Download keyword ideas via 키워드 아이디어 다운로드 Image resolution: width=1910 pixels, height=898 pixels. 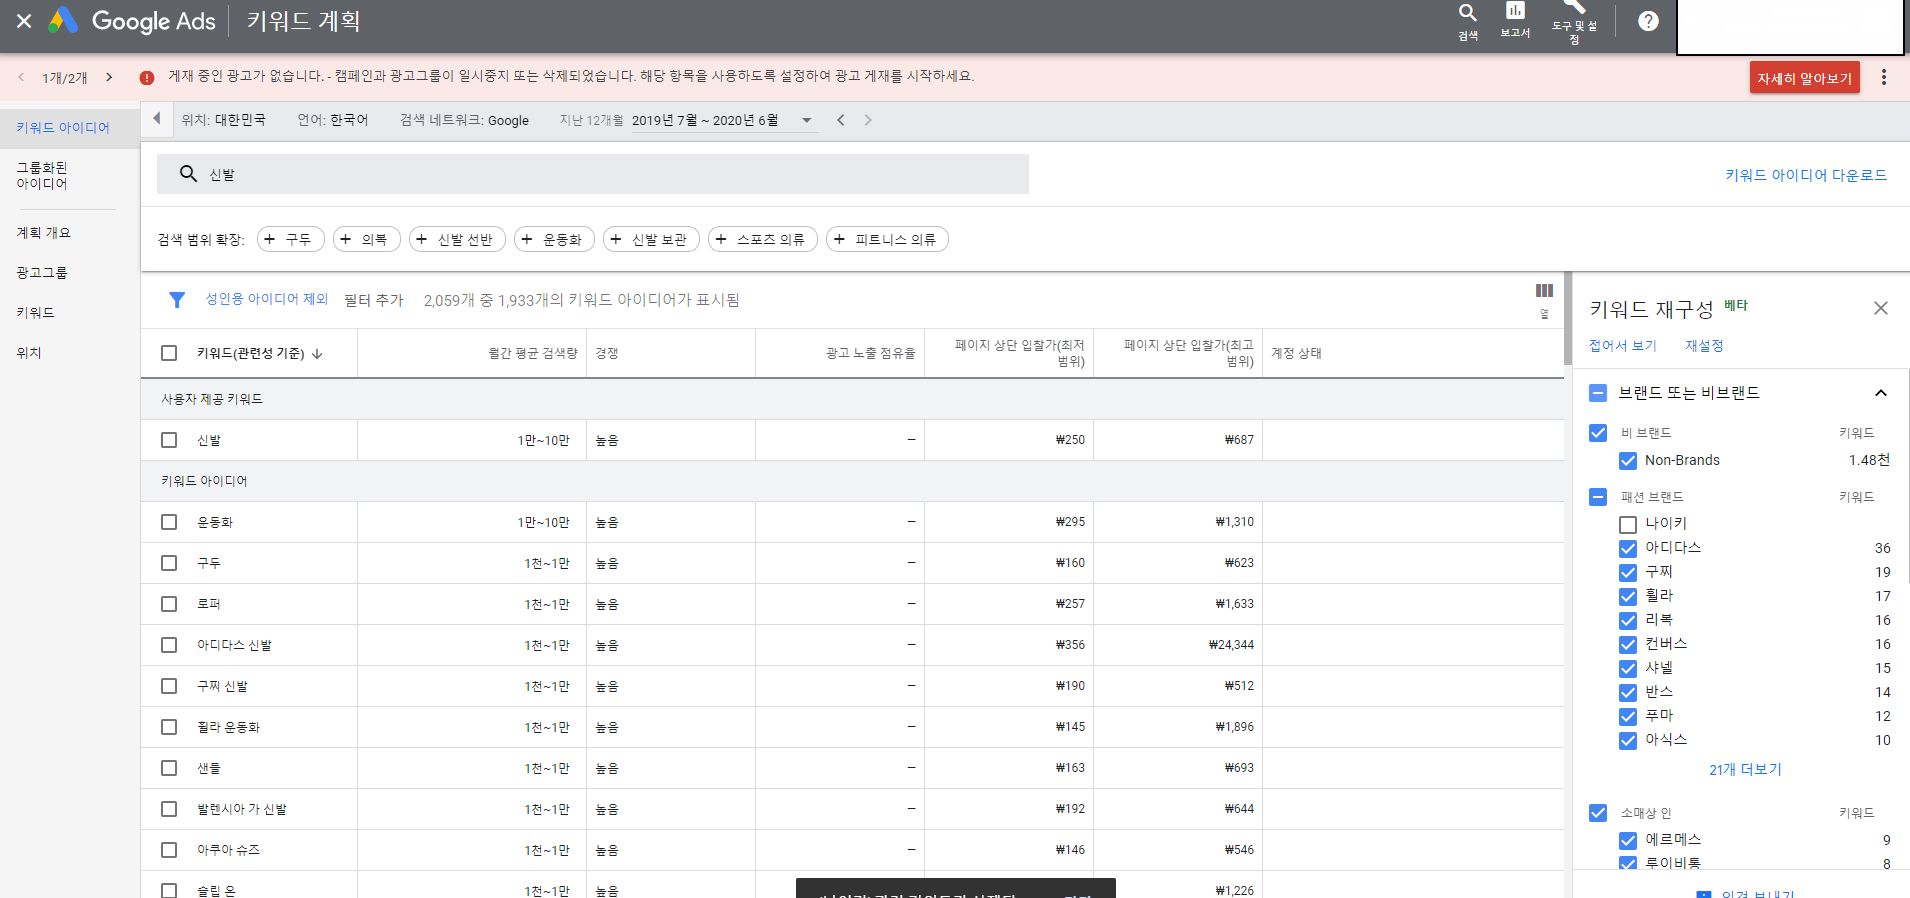tap(1806, 175)
